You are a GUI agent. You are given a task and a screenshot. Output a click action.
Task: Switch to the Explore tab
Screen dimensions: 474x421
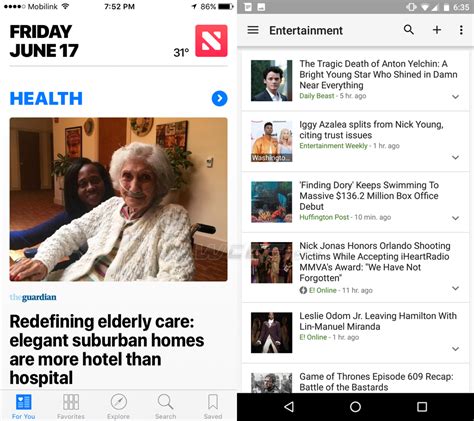118,407
